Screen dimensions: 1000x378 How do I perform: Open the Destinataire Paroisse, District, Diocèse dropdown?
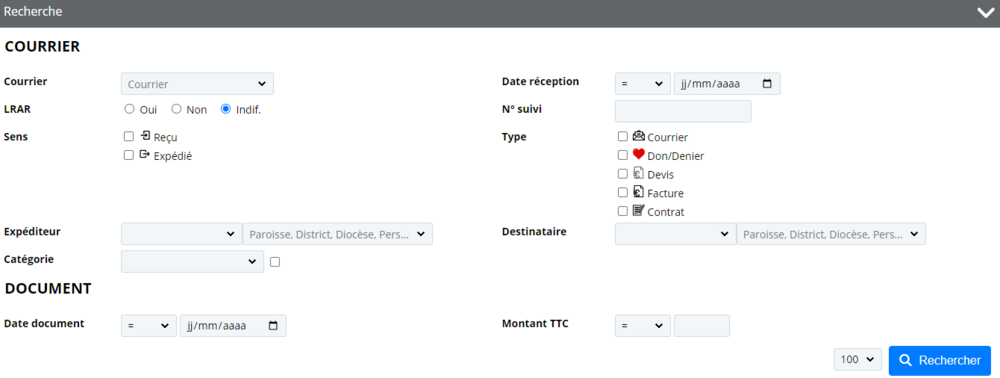831,234
